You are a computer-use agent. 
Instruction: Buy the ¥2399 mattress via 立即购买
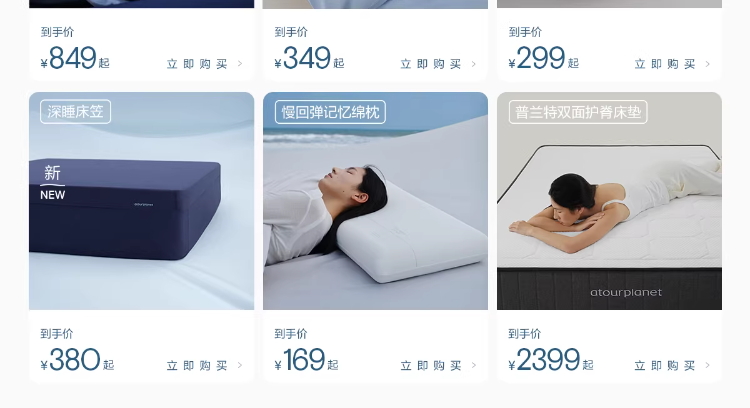click(x=664, y=365)
